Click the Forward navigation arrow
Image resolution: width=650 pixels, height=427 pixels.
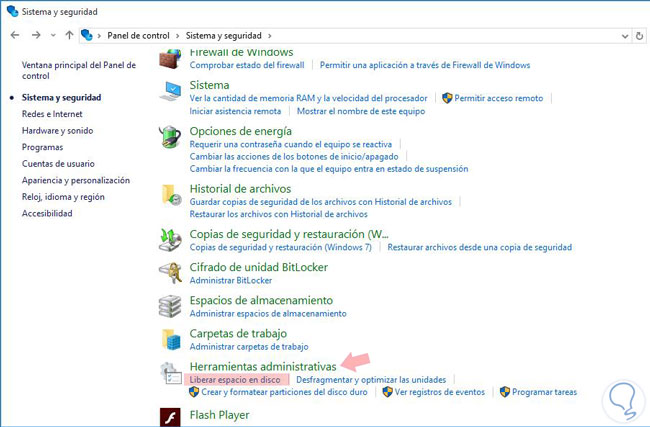tap(36, 35)
